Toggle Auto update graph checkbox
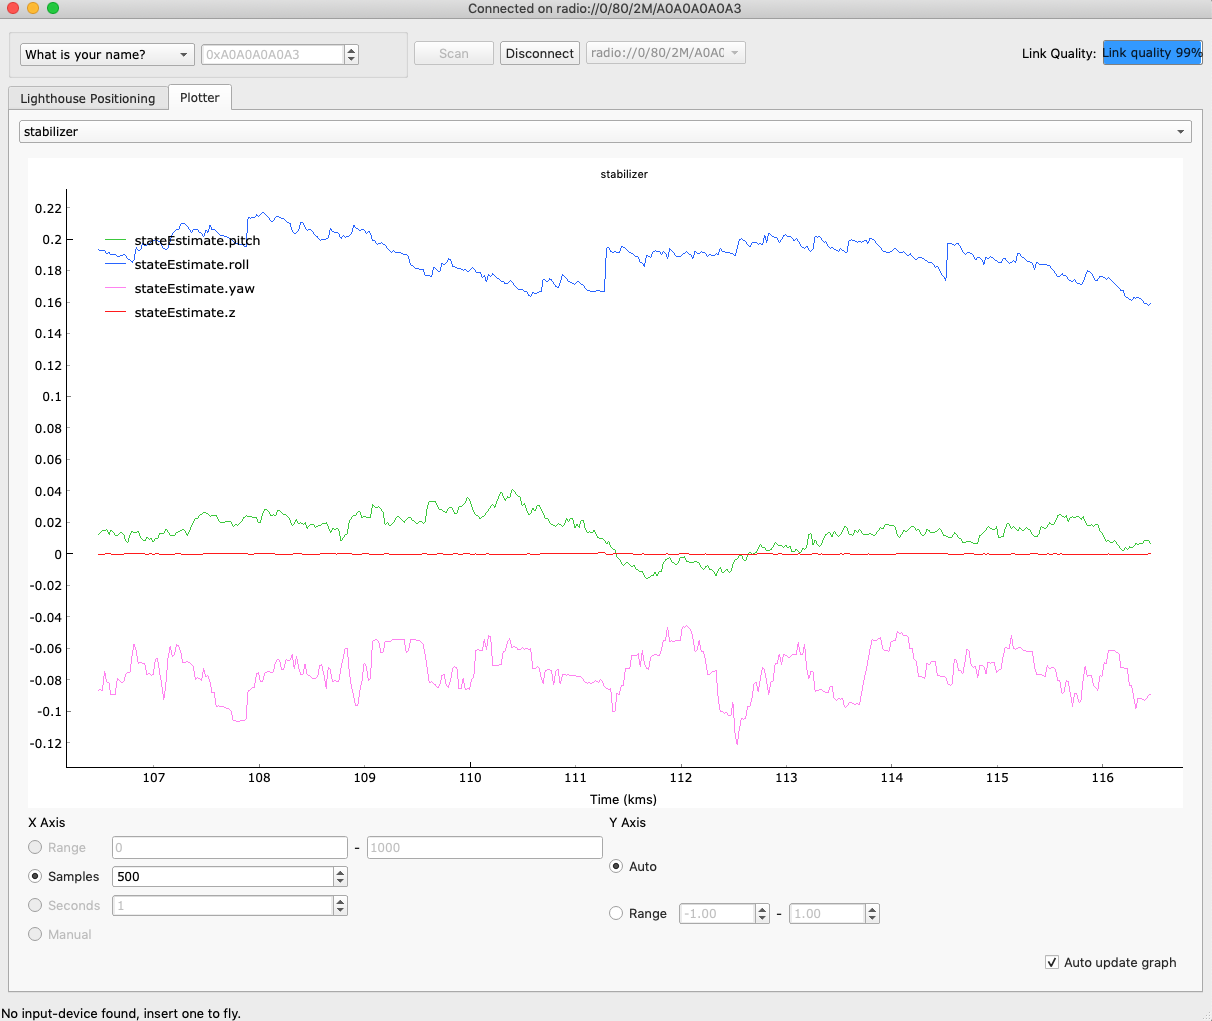The width and height of the screenshot is (1212, 1021). tap(1052, 962)
